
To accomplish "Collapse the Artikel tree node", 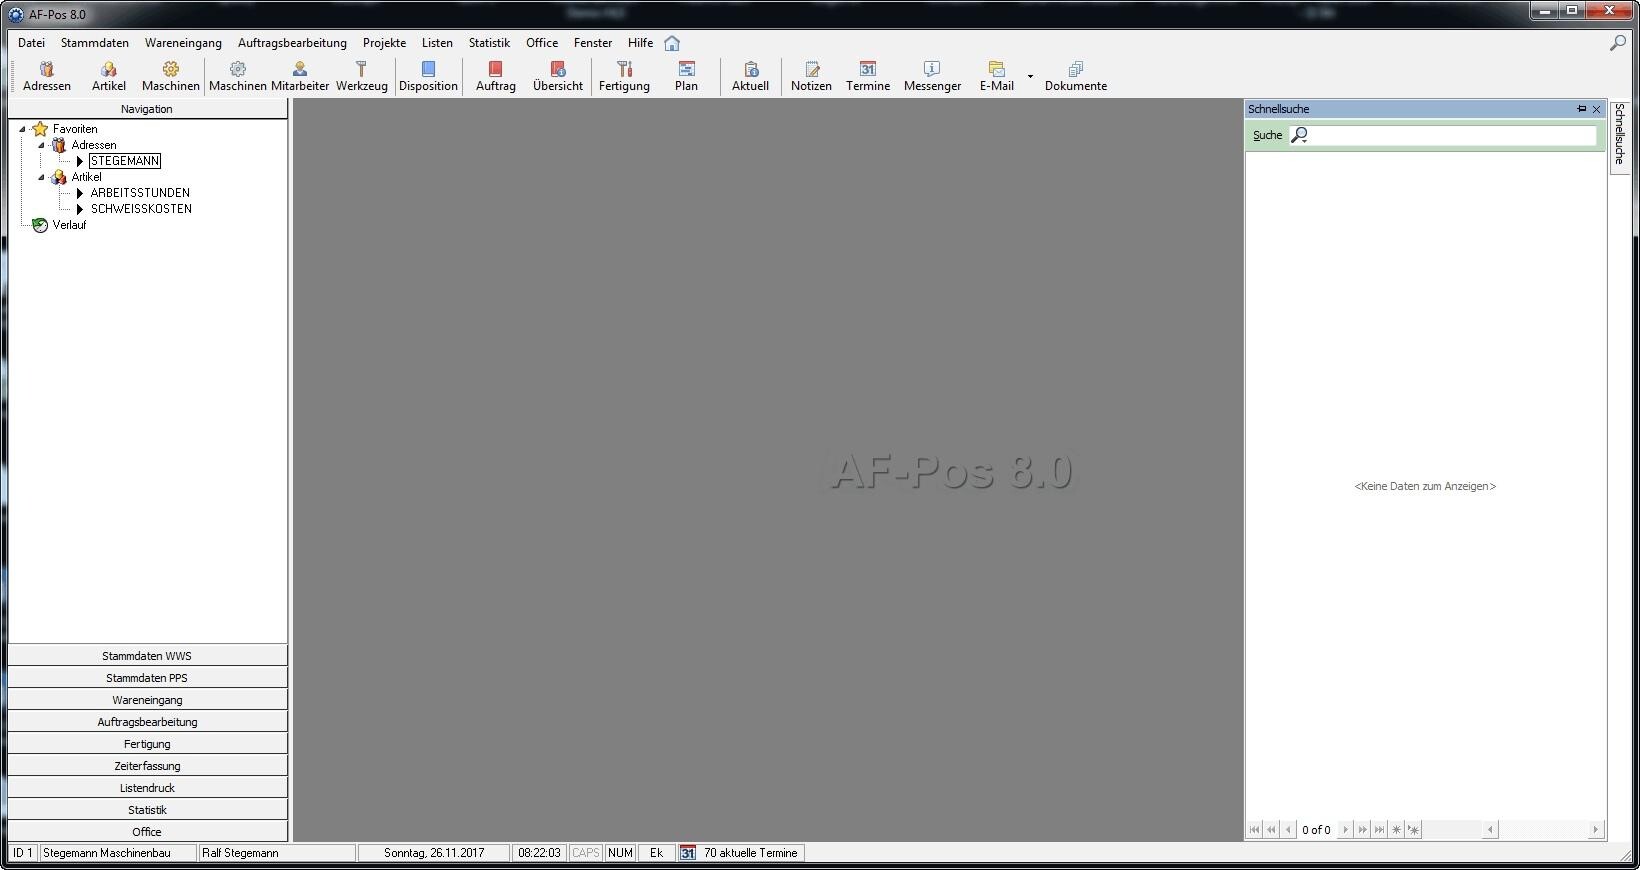I will coord(41,177).
